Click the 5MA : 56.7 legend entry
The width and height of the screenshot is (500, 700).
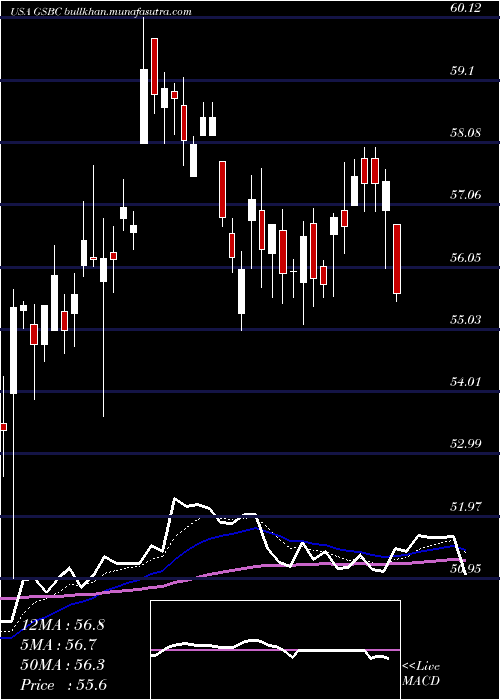59,645
